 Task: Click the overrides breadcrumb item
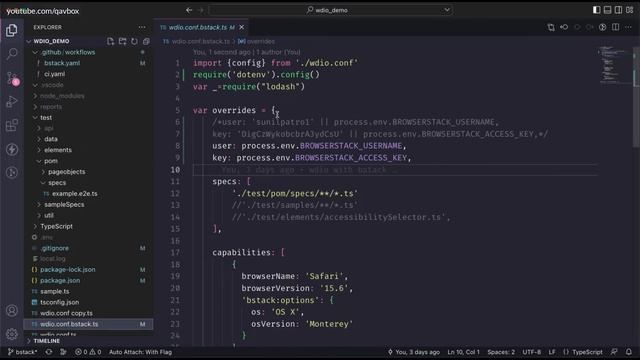[x=257, y=41]
